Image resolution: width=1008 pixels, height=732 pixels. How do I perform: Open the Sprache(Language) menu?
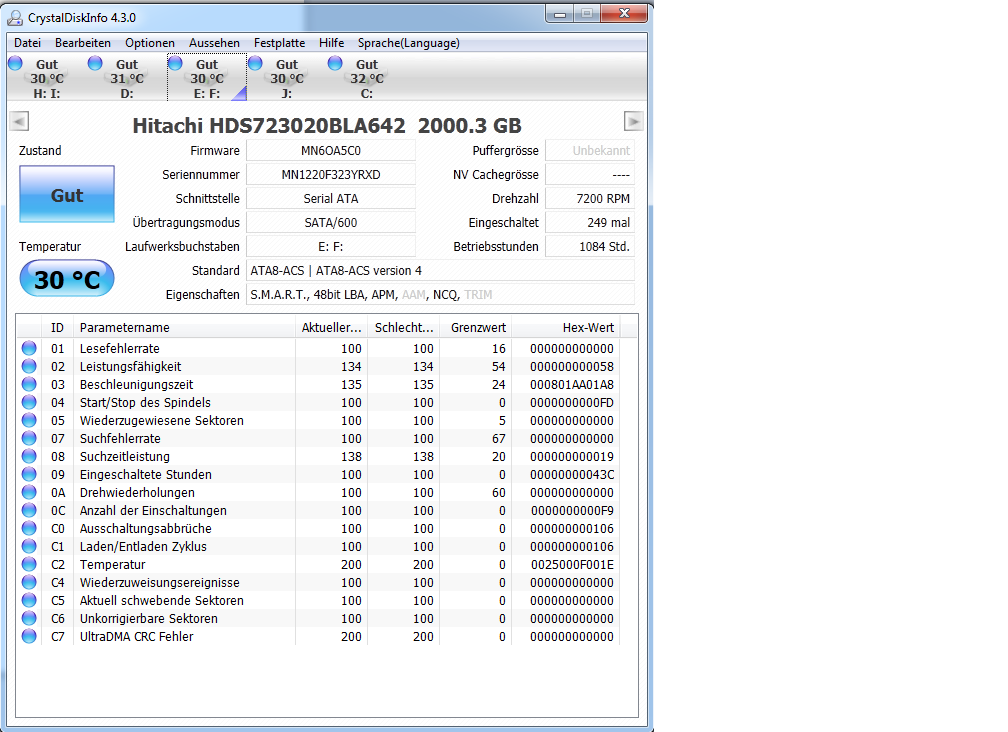[x=409, y=43]
